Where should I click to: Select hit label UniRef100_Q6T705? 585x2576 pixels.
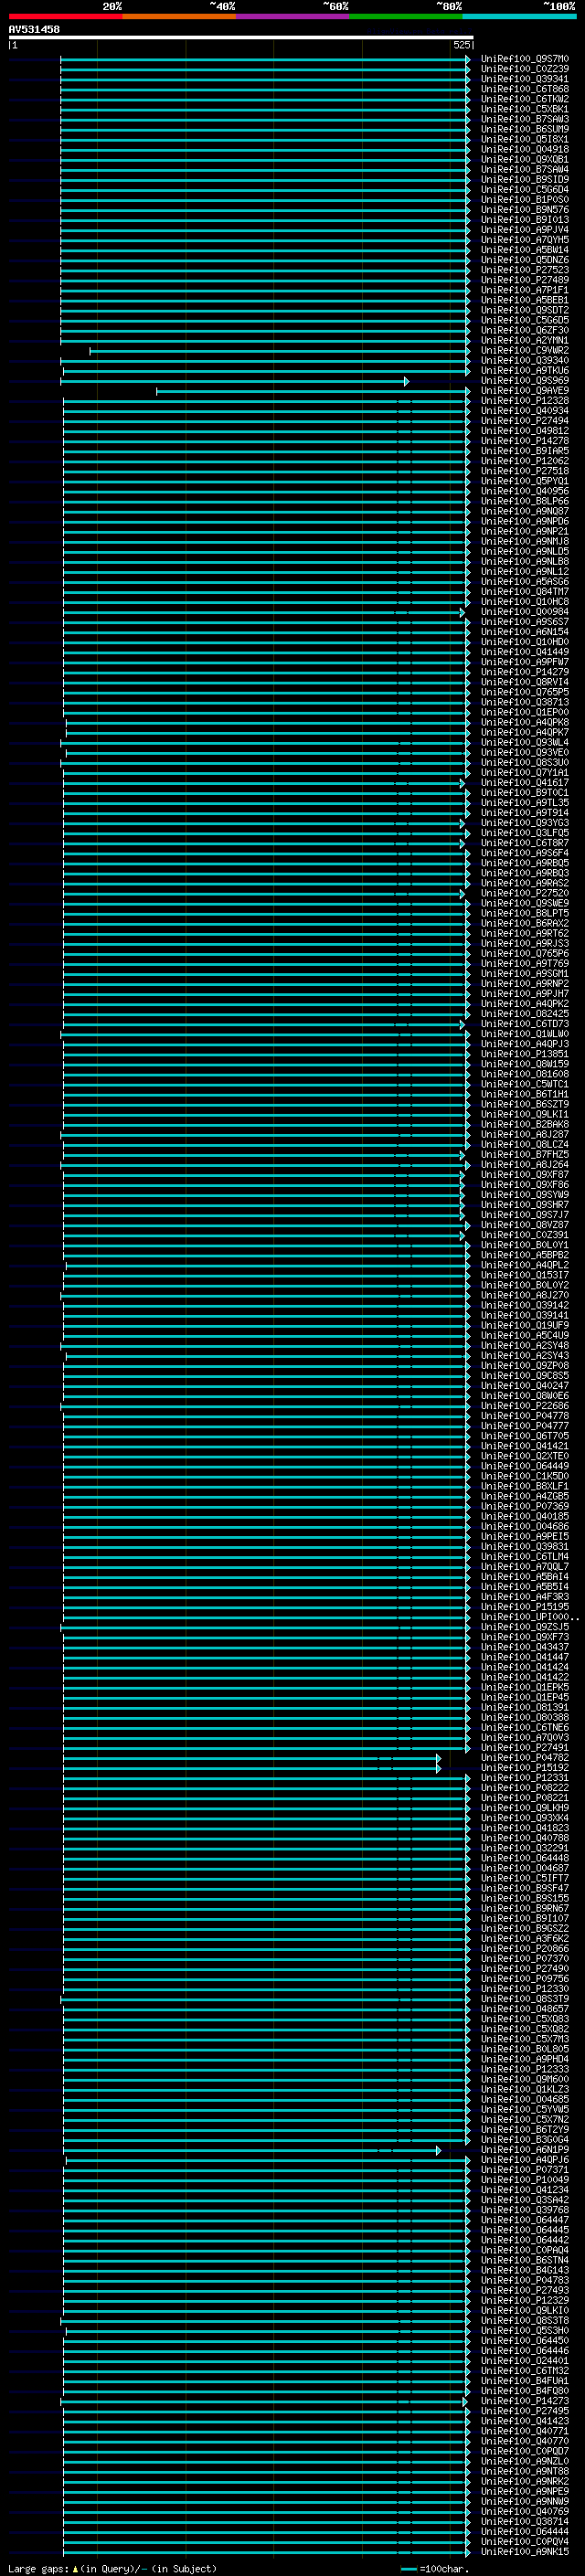point(525,1436)
